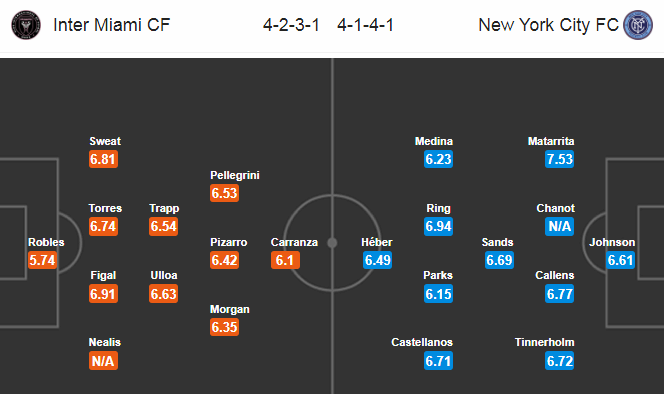
Task: Click Nealis' N/A rating badge
Action: [x=103, y=361]
